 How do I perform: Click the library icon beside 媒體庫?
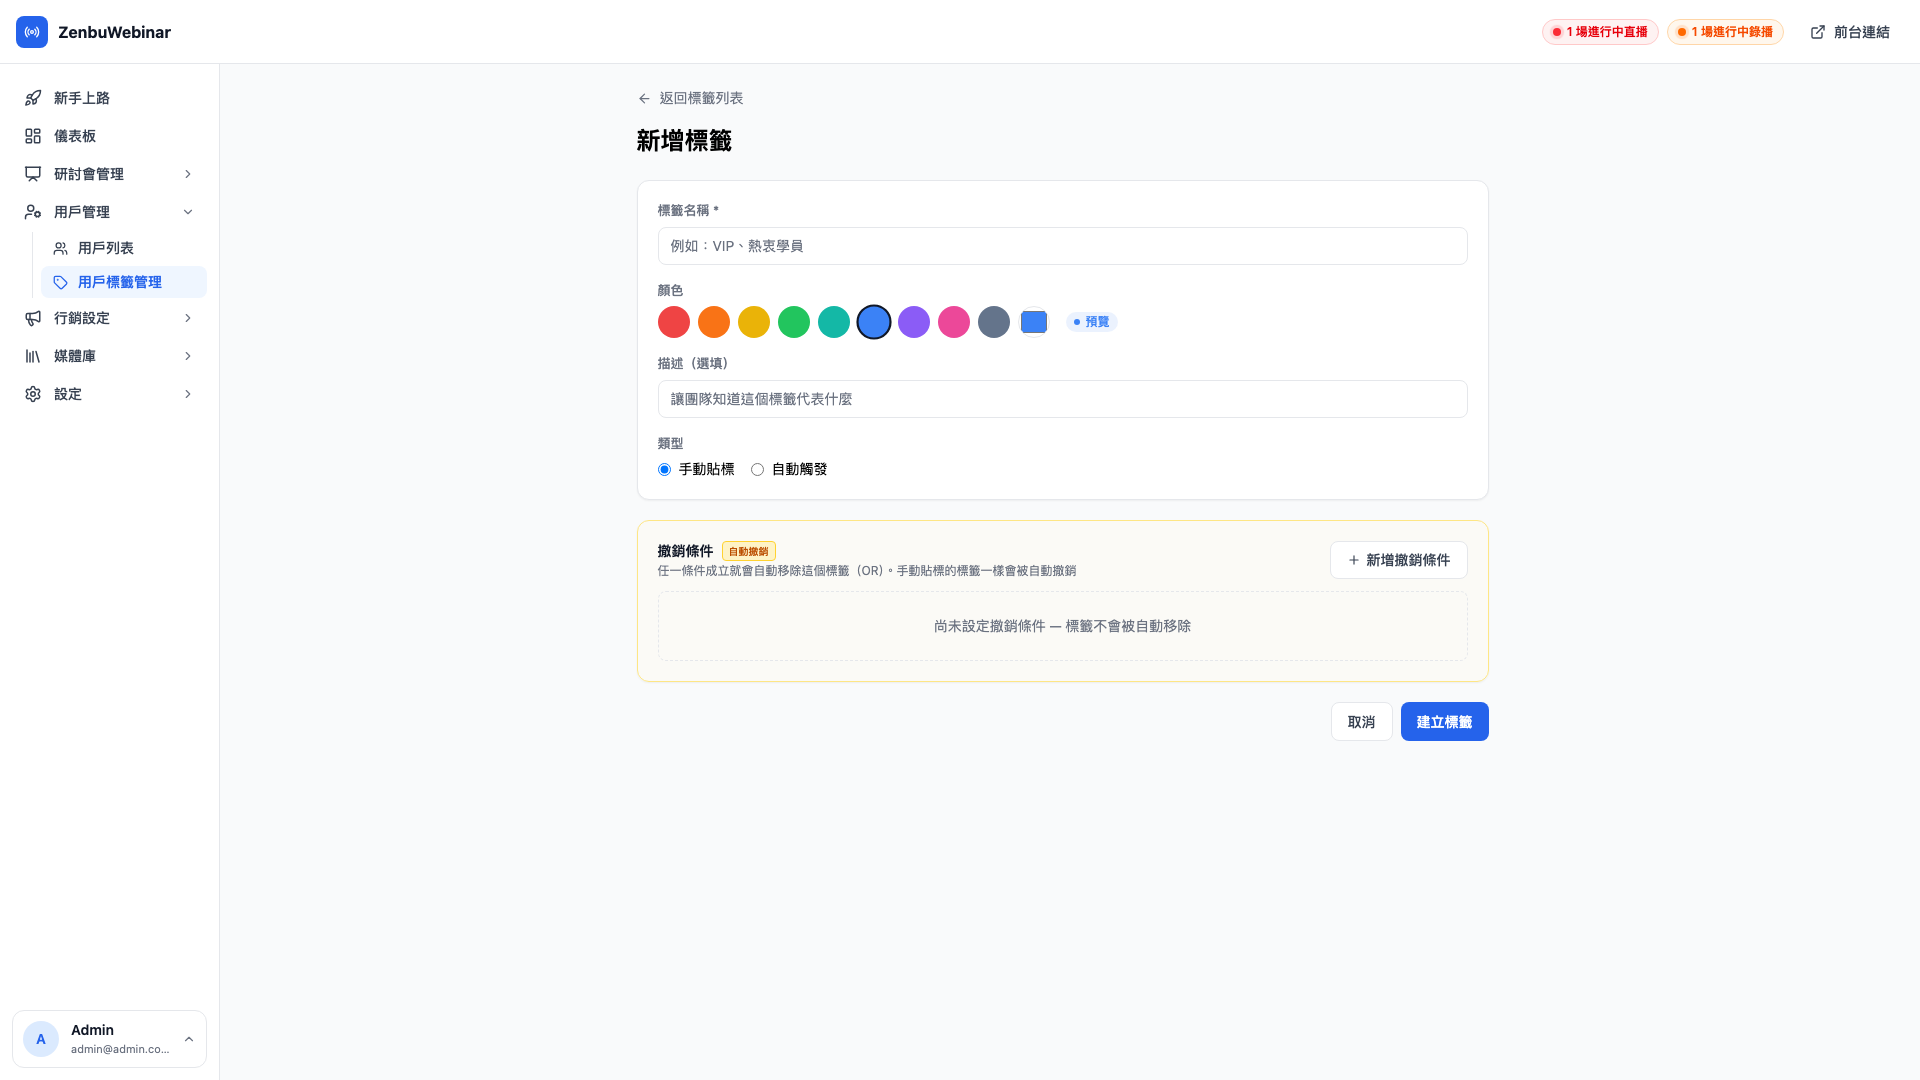point(33,356)
